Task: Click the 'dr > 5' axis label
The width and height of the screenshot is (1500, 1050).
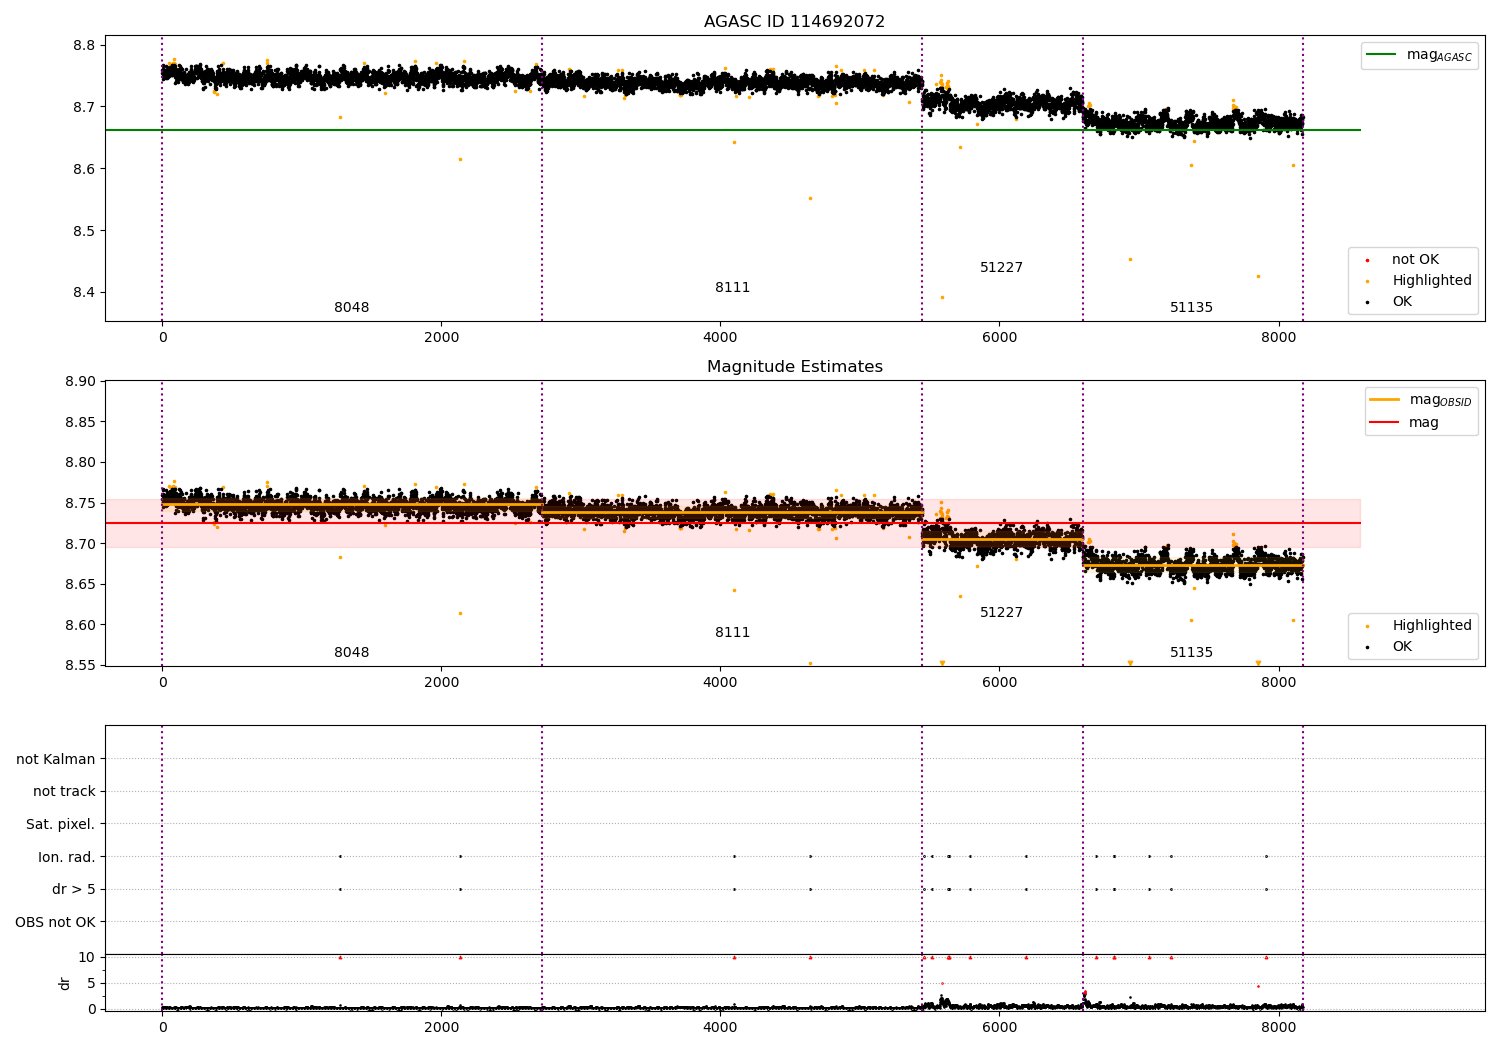Action: [x=74, y=889]
